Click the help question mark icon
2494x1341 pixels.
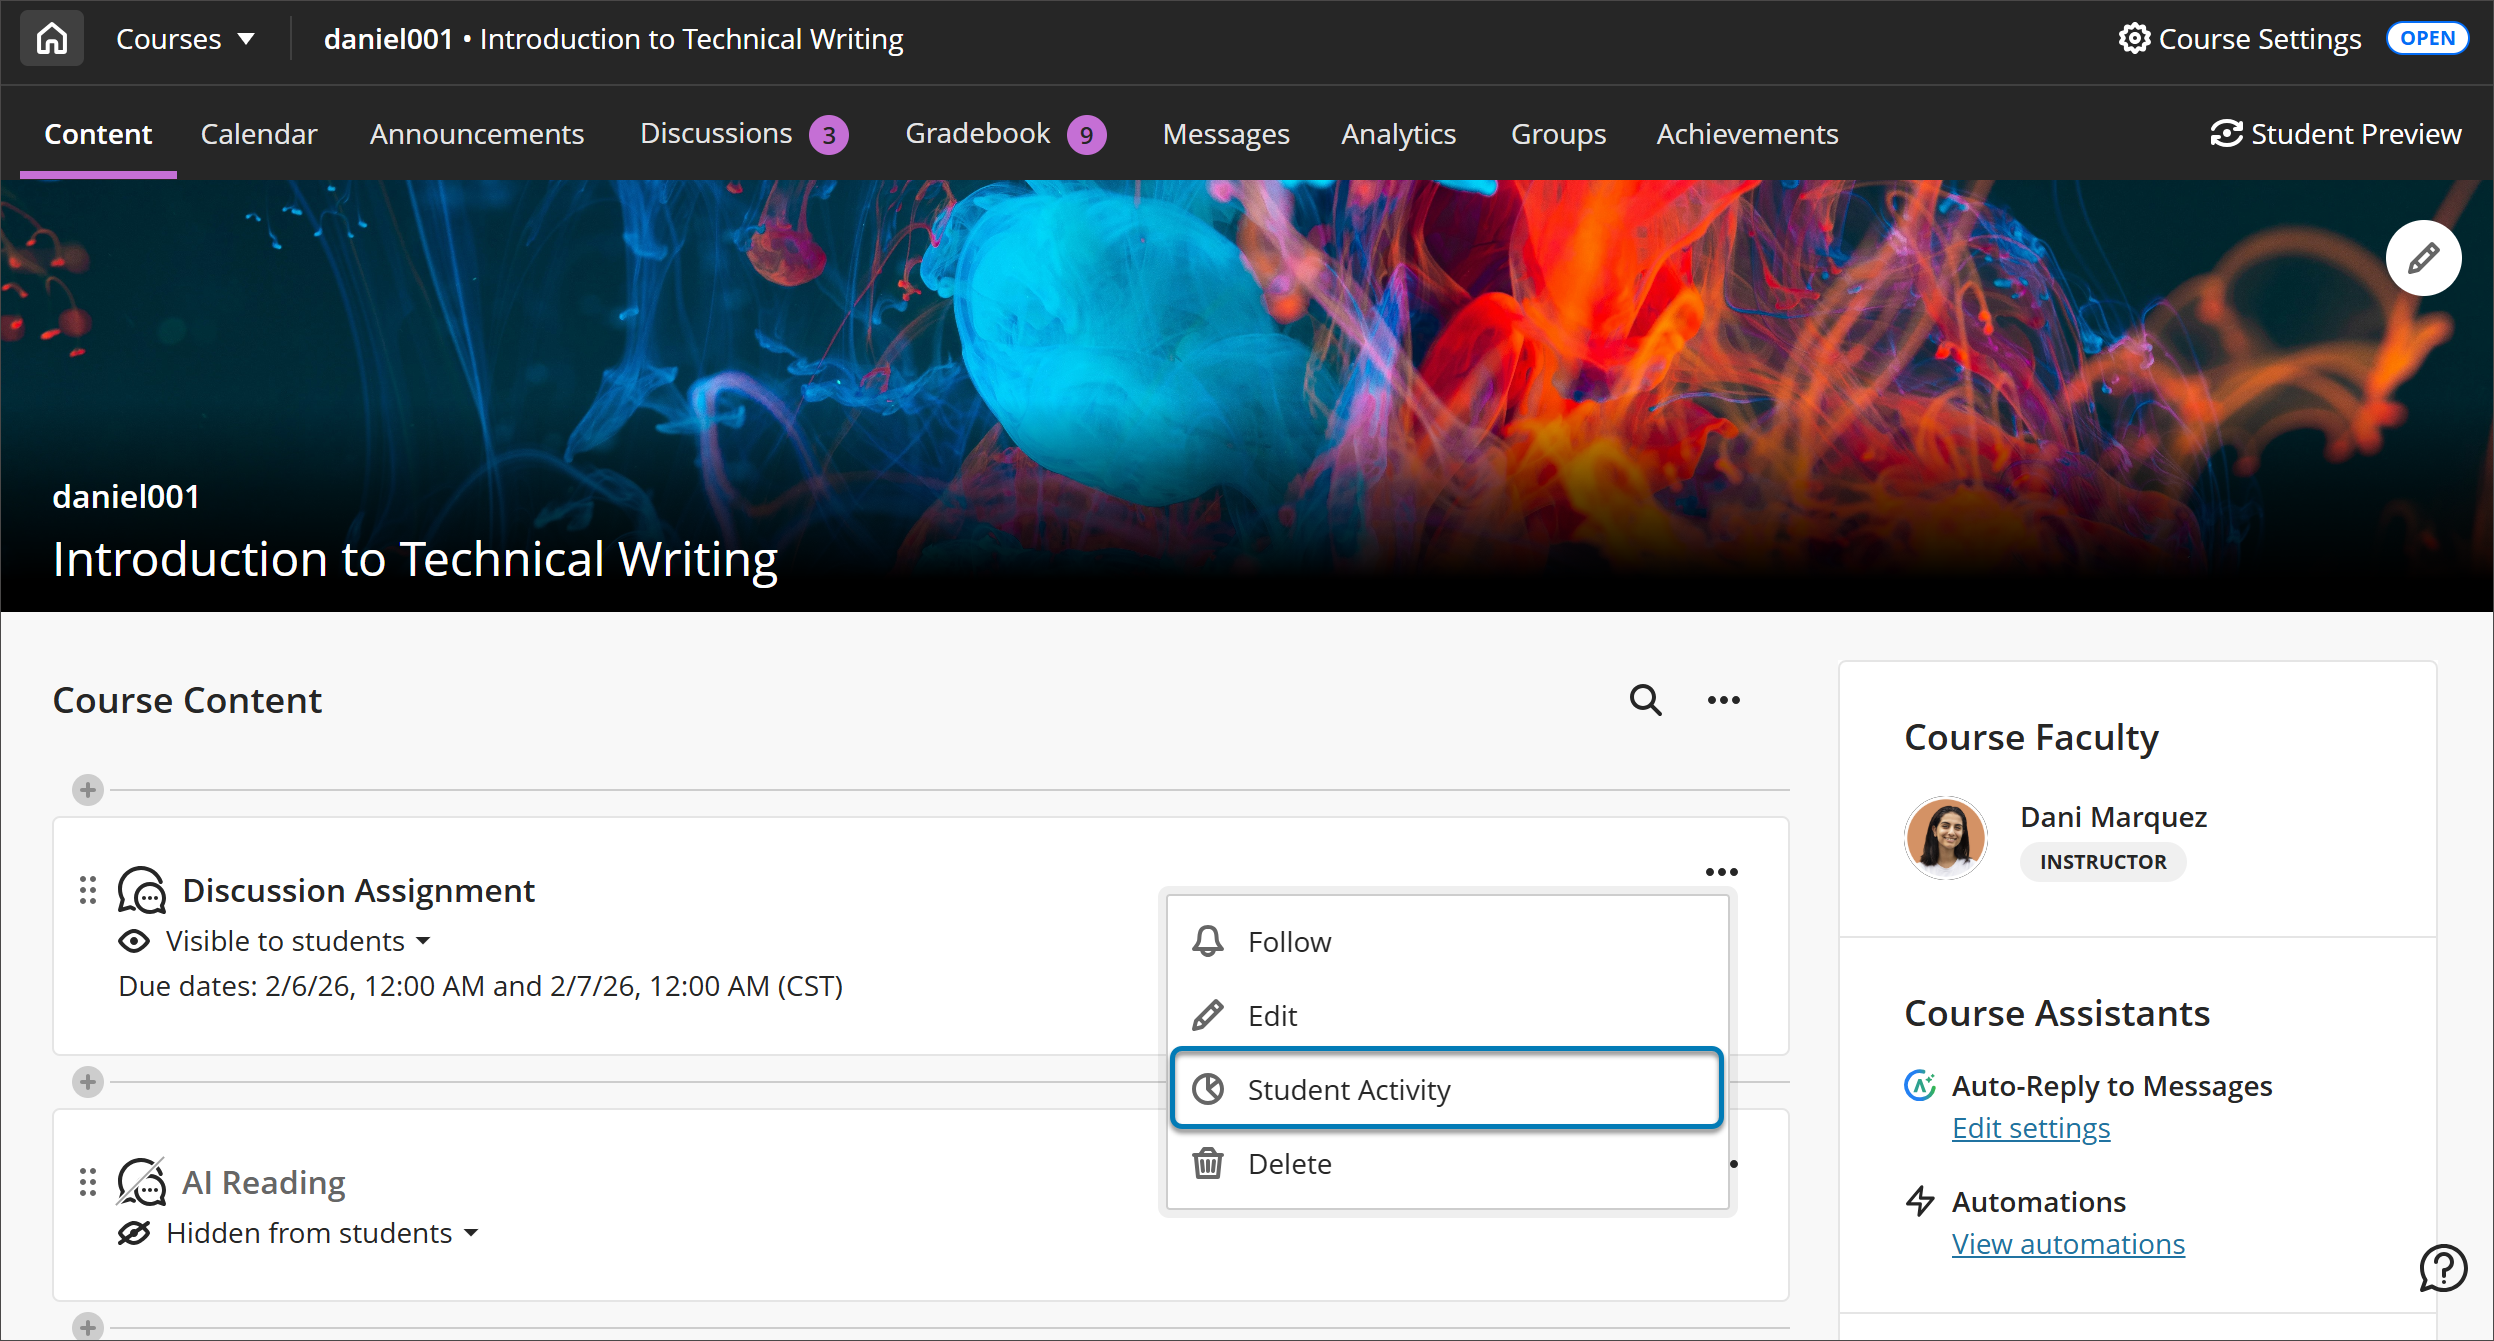tap(2441, 1268)
